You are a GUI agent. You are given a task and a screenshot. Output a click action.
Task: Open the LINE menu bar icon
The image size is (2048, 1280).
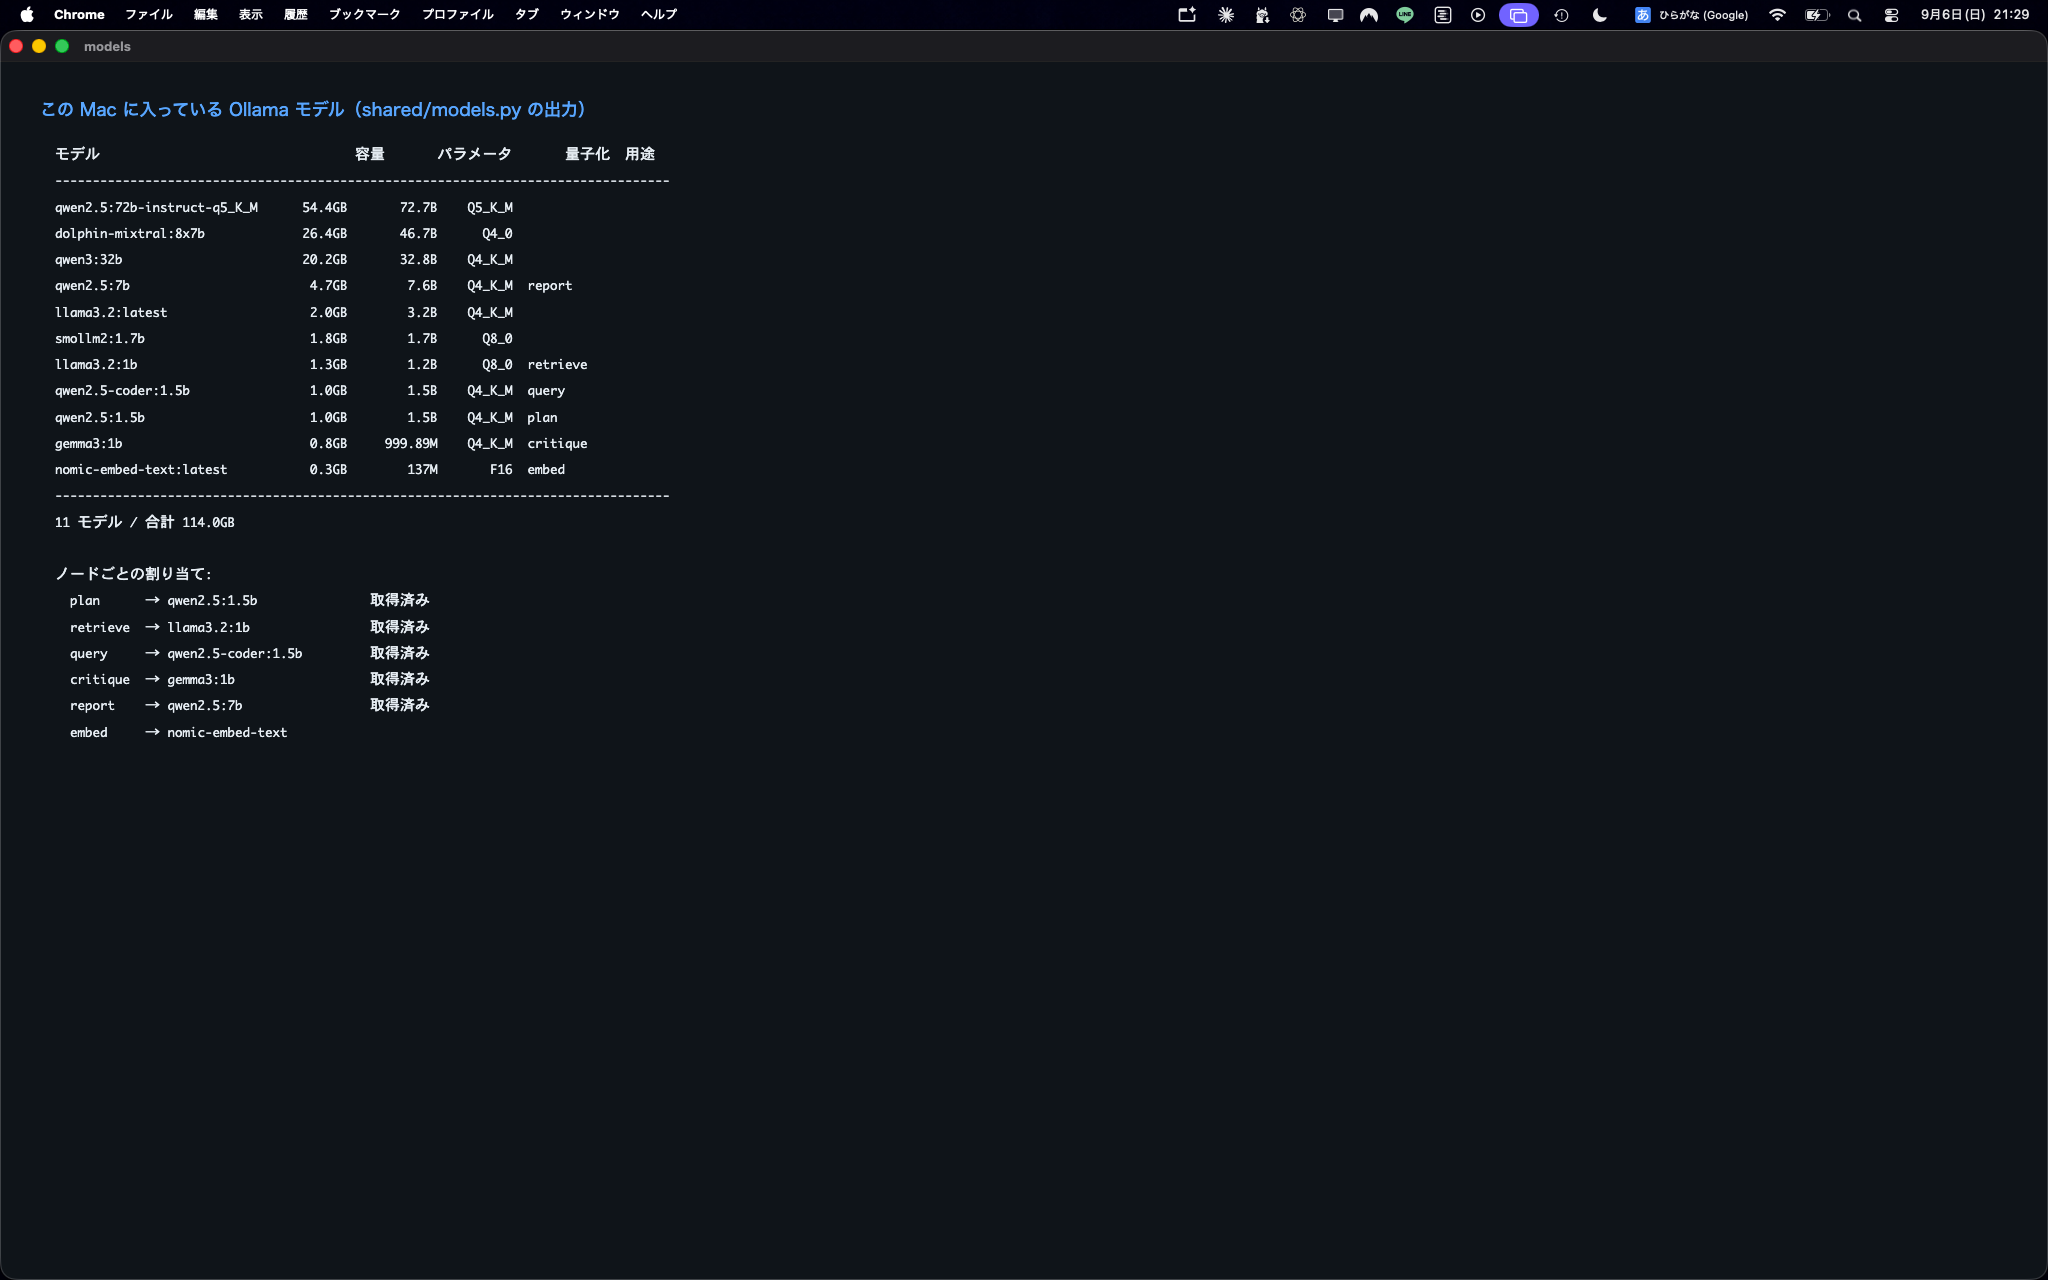click(x=1405, y=15)
